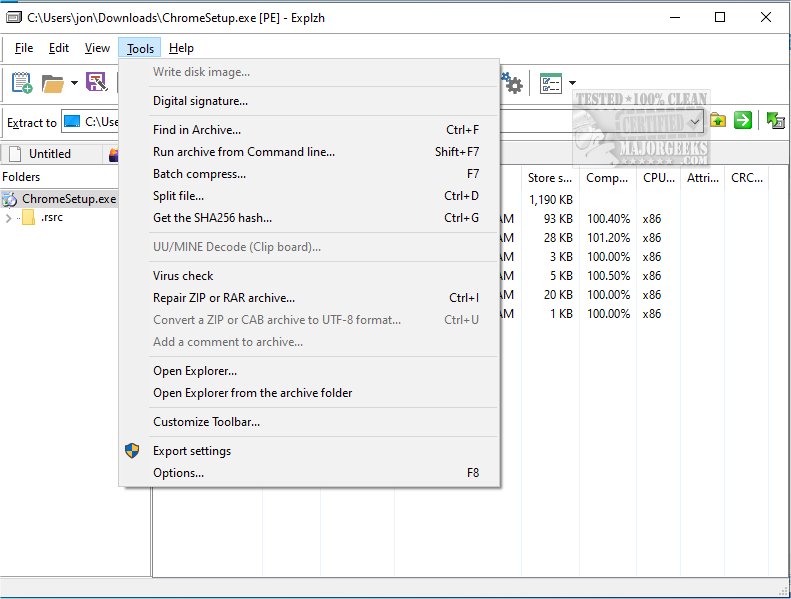Click the parent folder up icon
The height and width of the screenshot is (599, 791).
pos(717,121)
